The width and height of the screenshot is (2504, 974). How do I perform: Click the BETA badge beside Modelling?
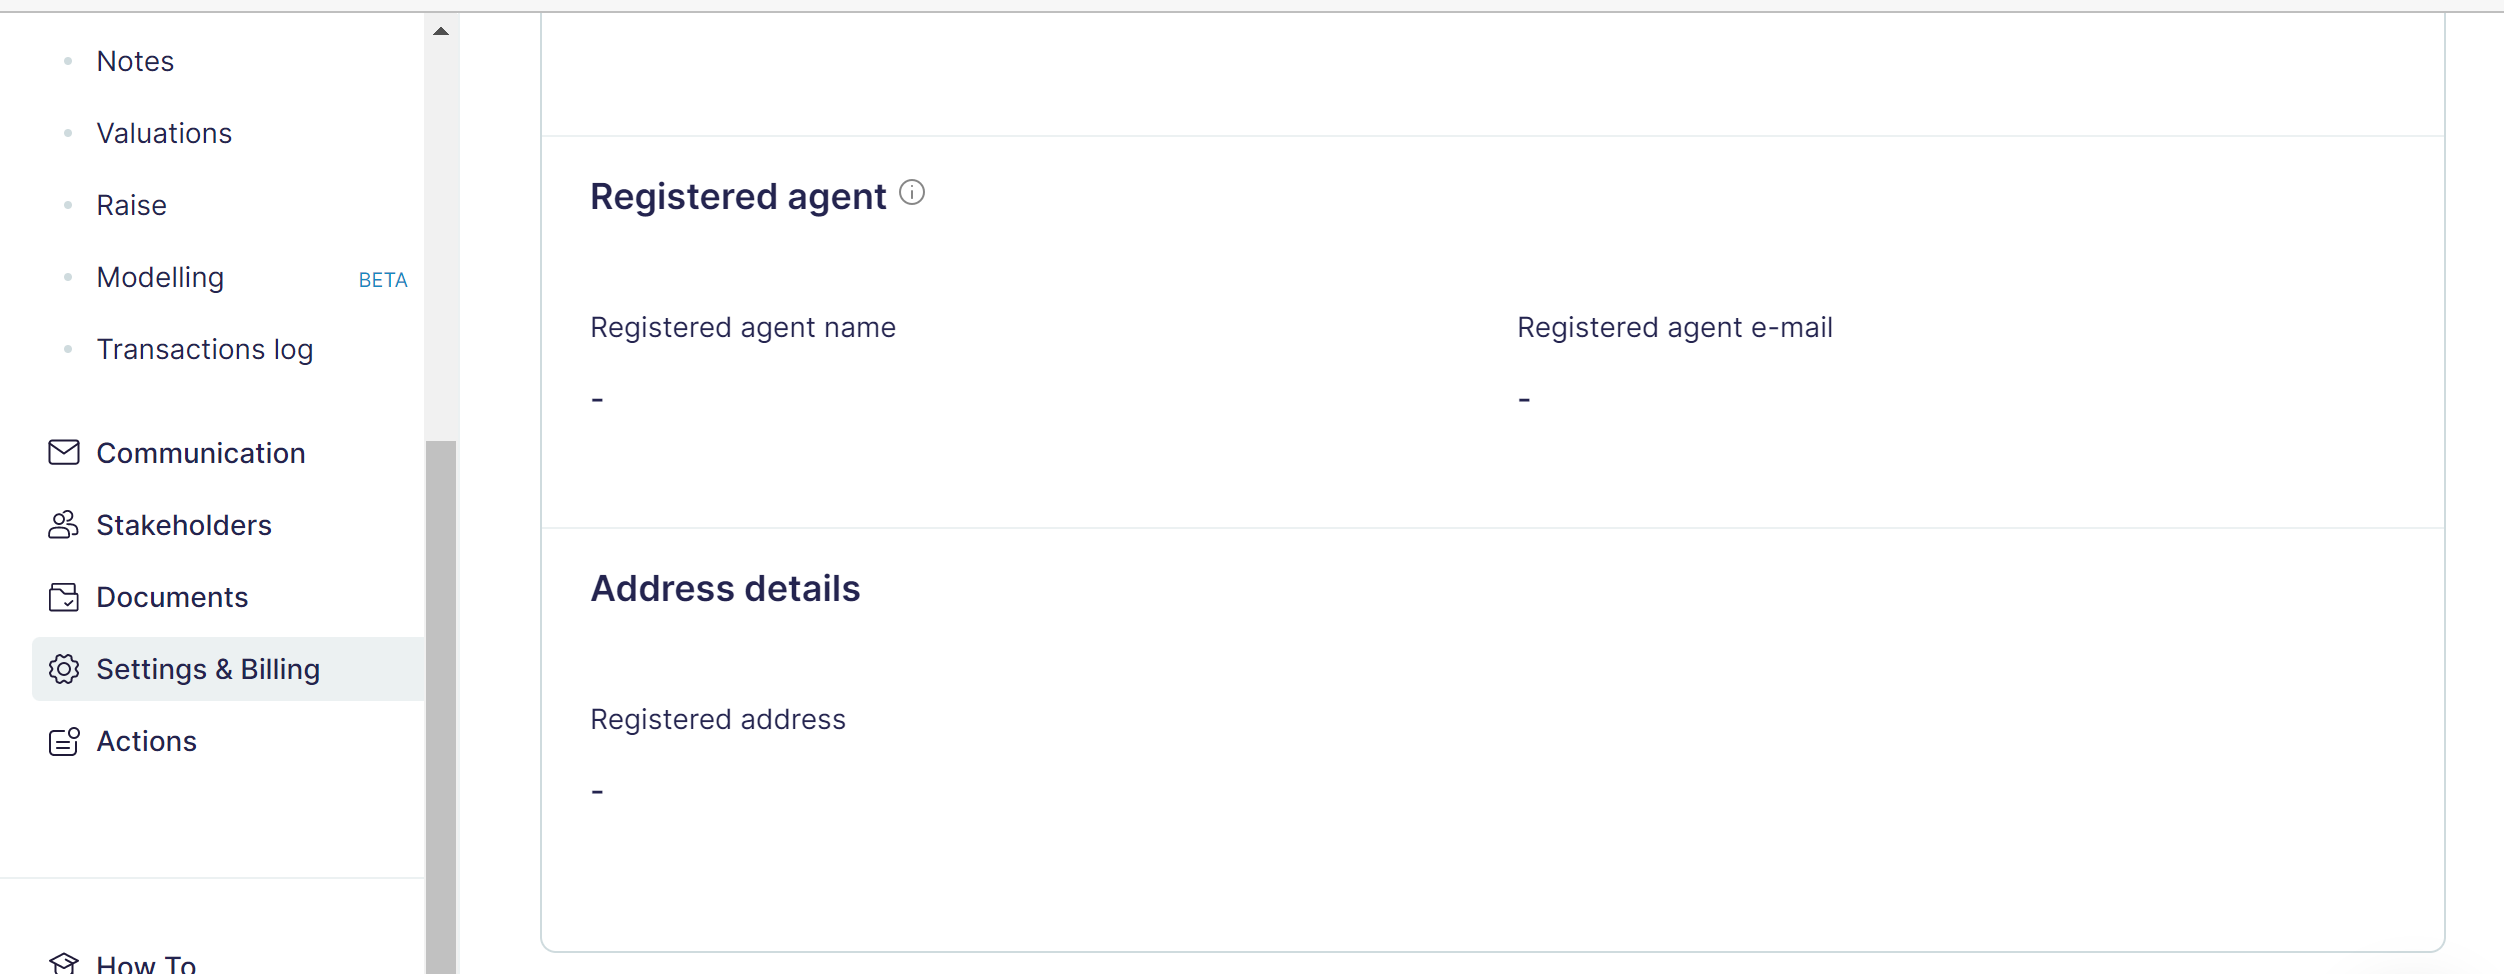click(383, 280)
